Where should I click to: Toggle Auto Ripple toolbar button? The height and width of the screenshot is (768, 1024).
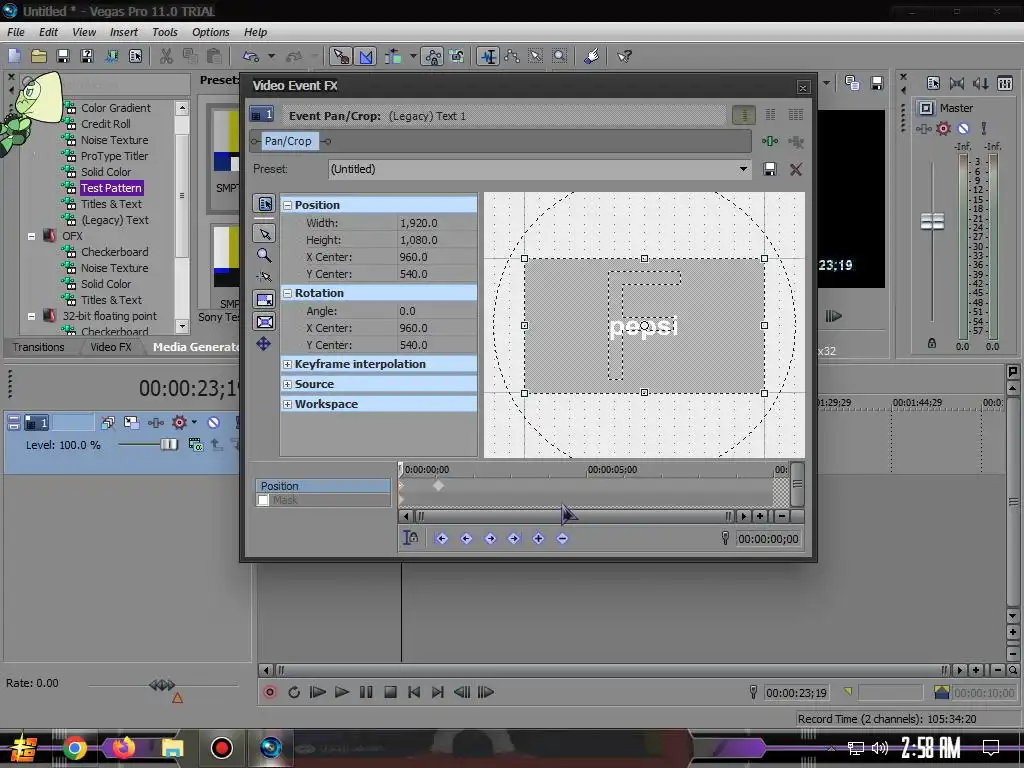click(x=393, y=56)
